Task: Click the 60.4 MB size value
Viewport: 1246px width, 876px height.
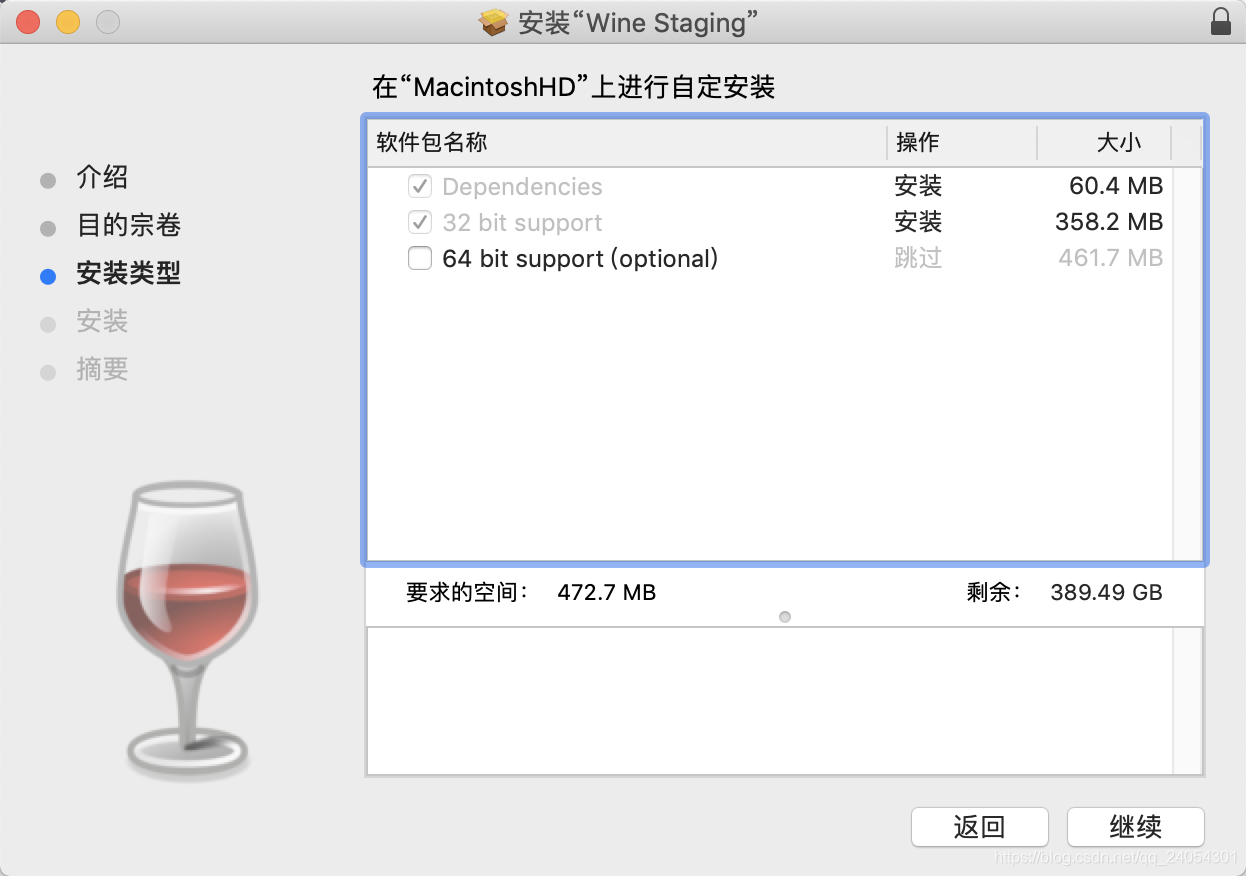Action: pos(1116,187)
